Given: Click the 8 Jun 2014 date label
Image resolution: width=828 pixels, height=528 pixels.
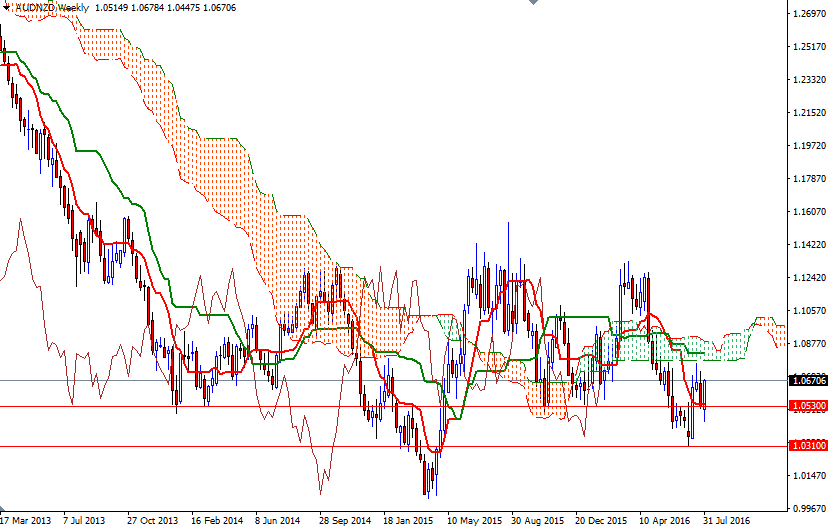Looking at the screenshot, I should coord(277,521).
